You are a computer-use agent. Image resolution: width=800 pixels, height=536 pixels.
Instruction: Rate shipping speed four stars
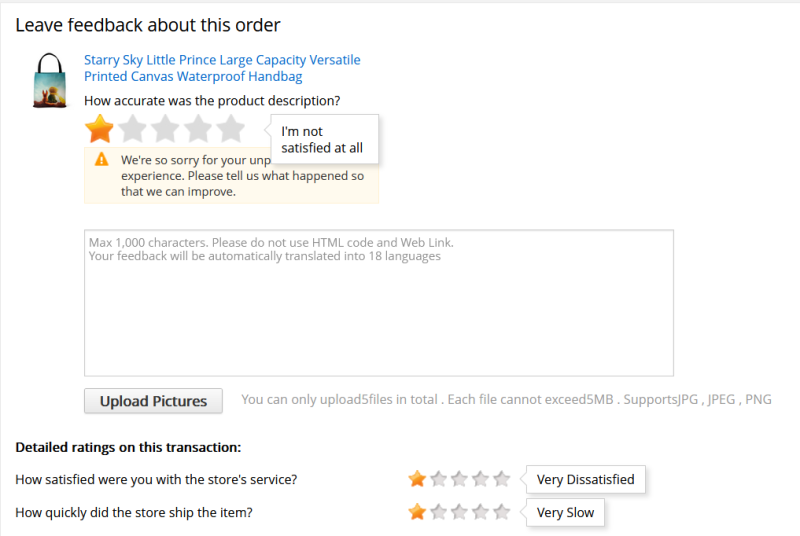click(x=481, y=512)
